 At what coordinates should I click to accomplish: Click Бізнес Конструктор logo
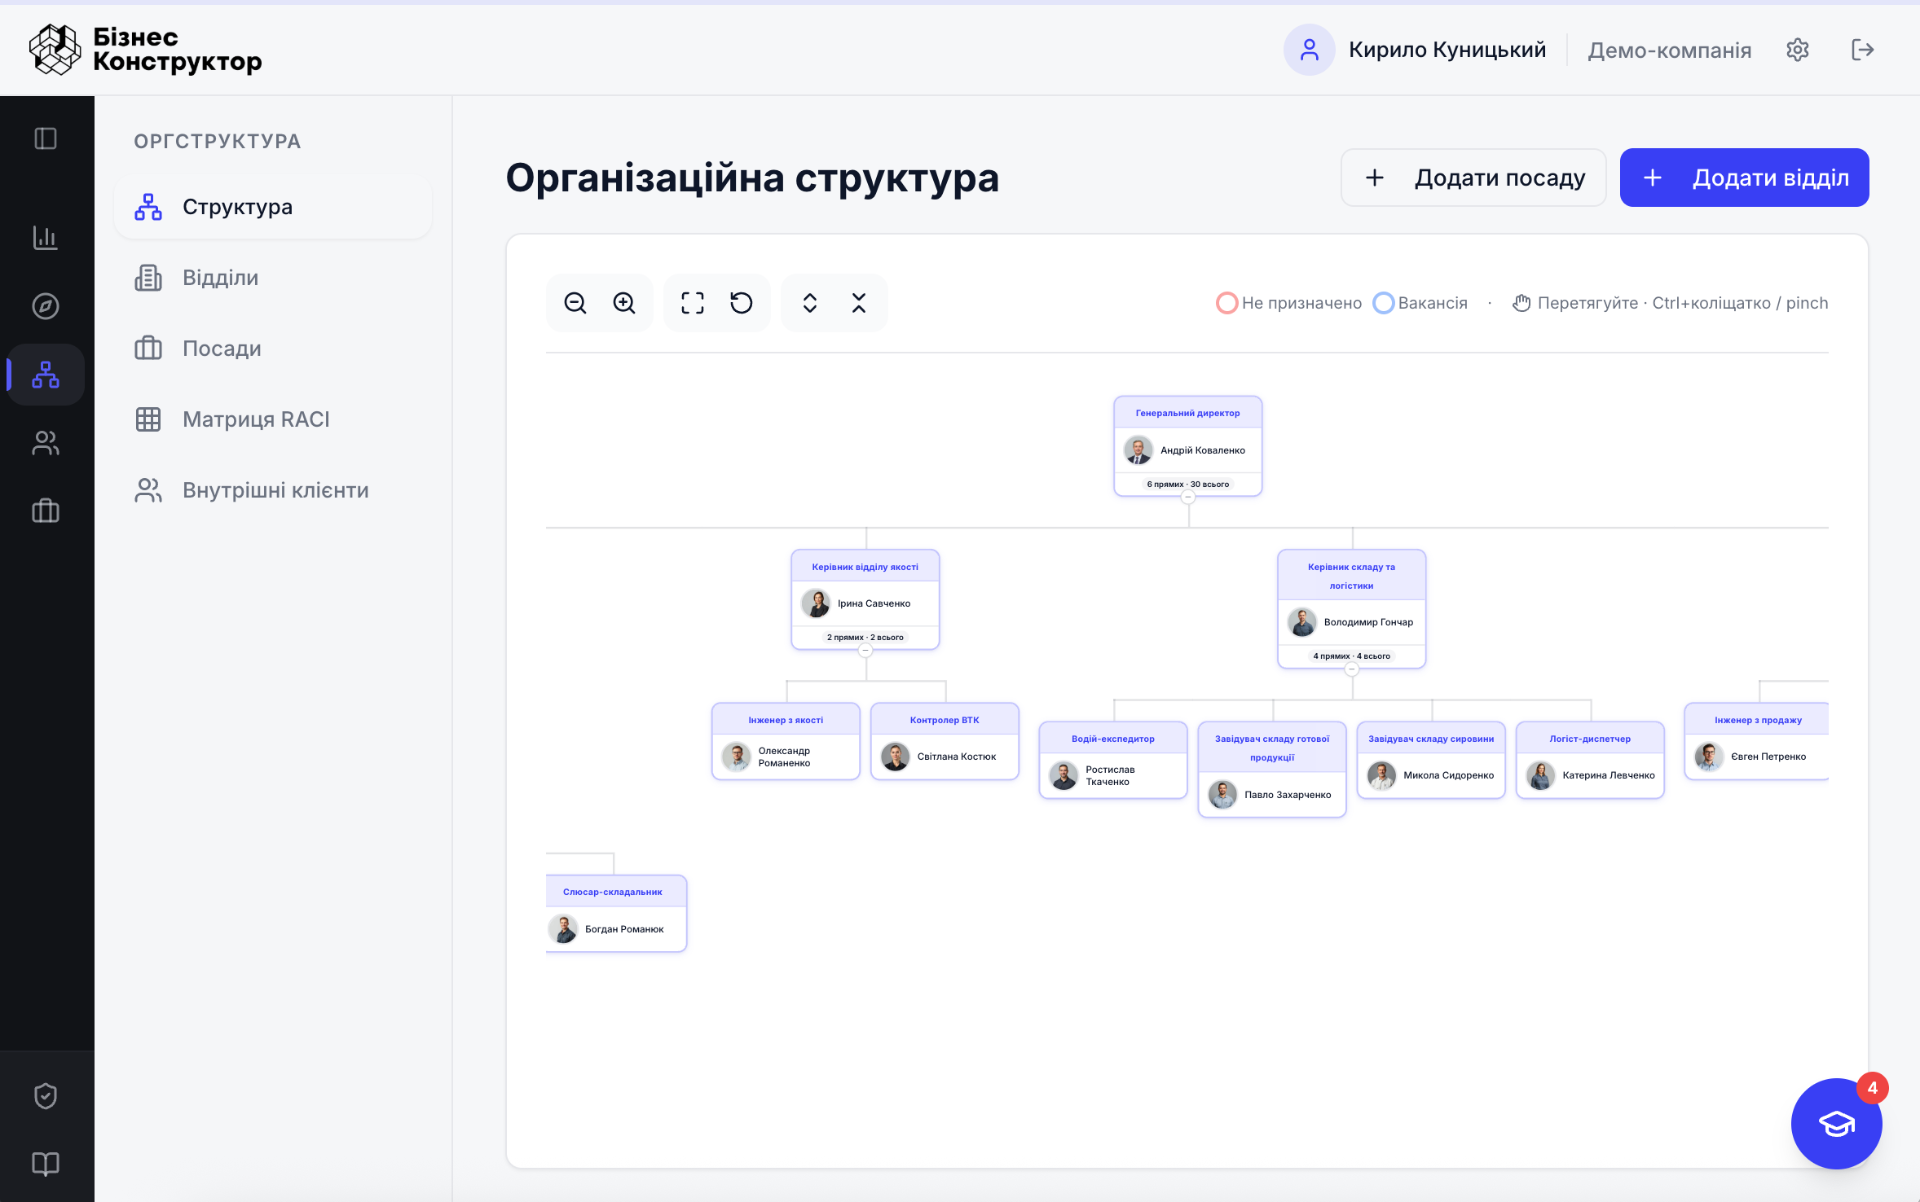coord(146,50)
